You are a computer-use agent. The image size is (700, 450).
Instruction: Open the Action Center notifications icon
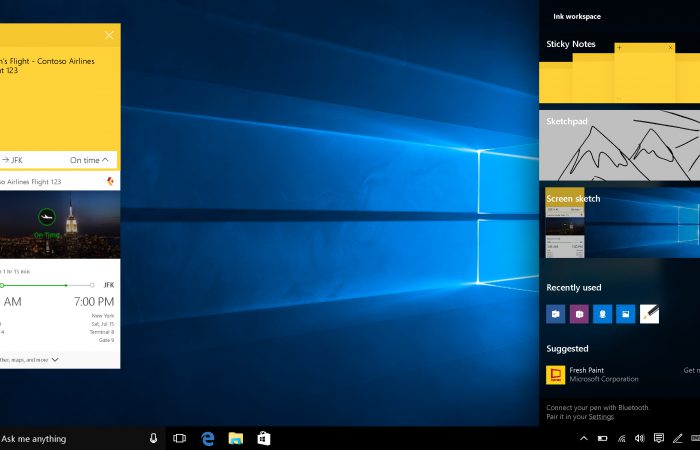658,438
